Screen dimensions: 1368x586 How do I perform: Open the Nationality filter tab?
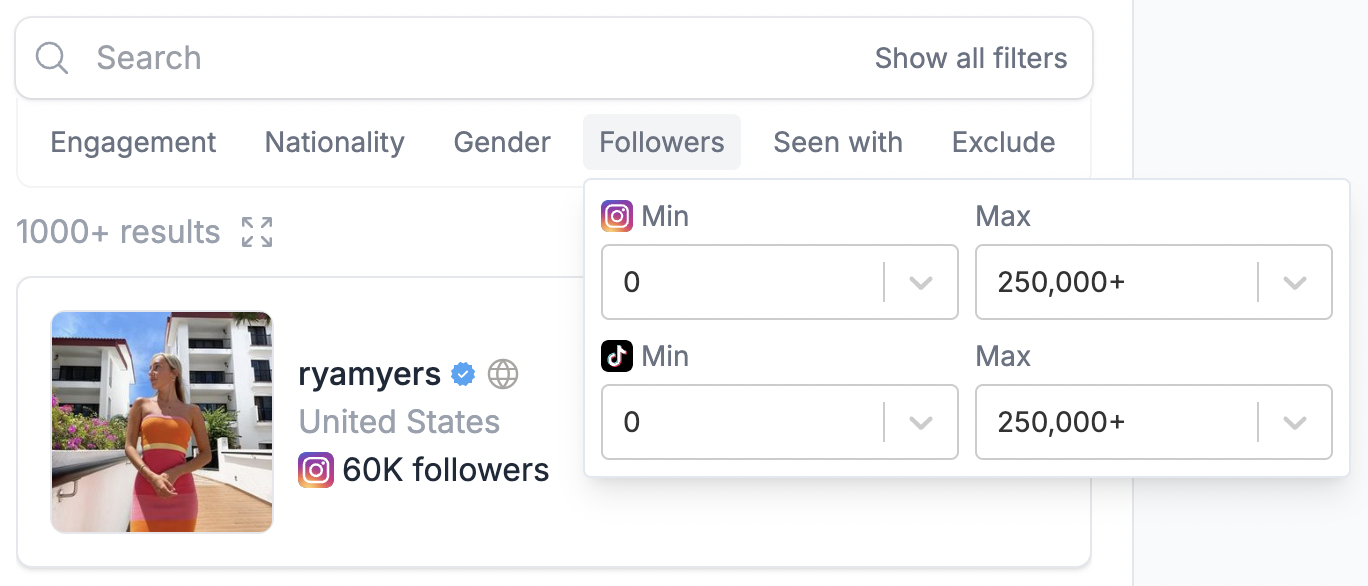[334, 142]
